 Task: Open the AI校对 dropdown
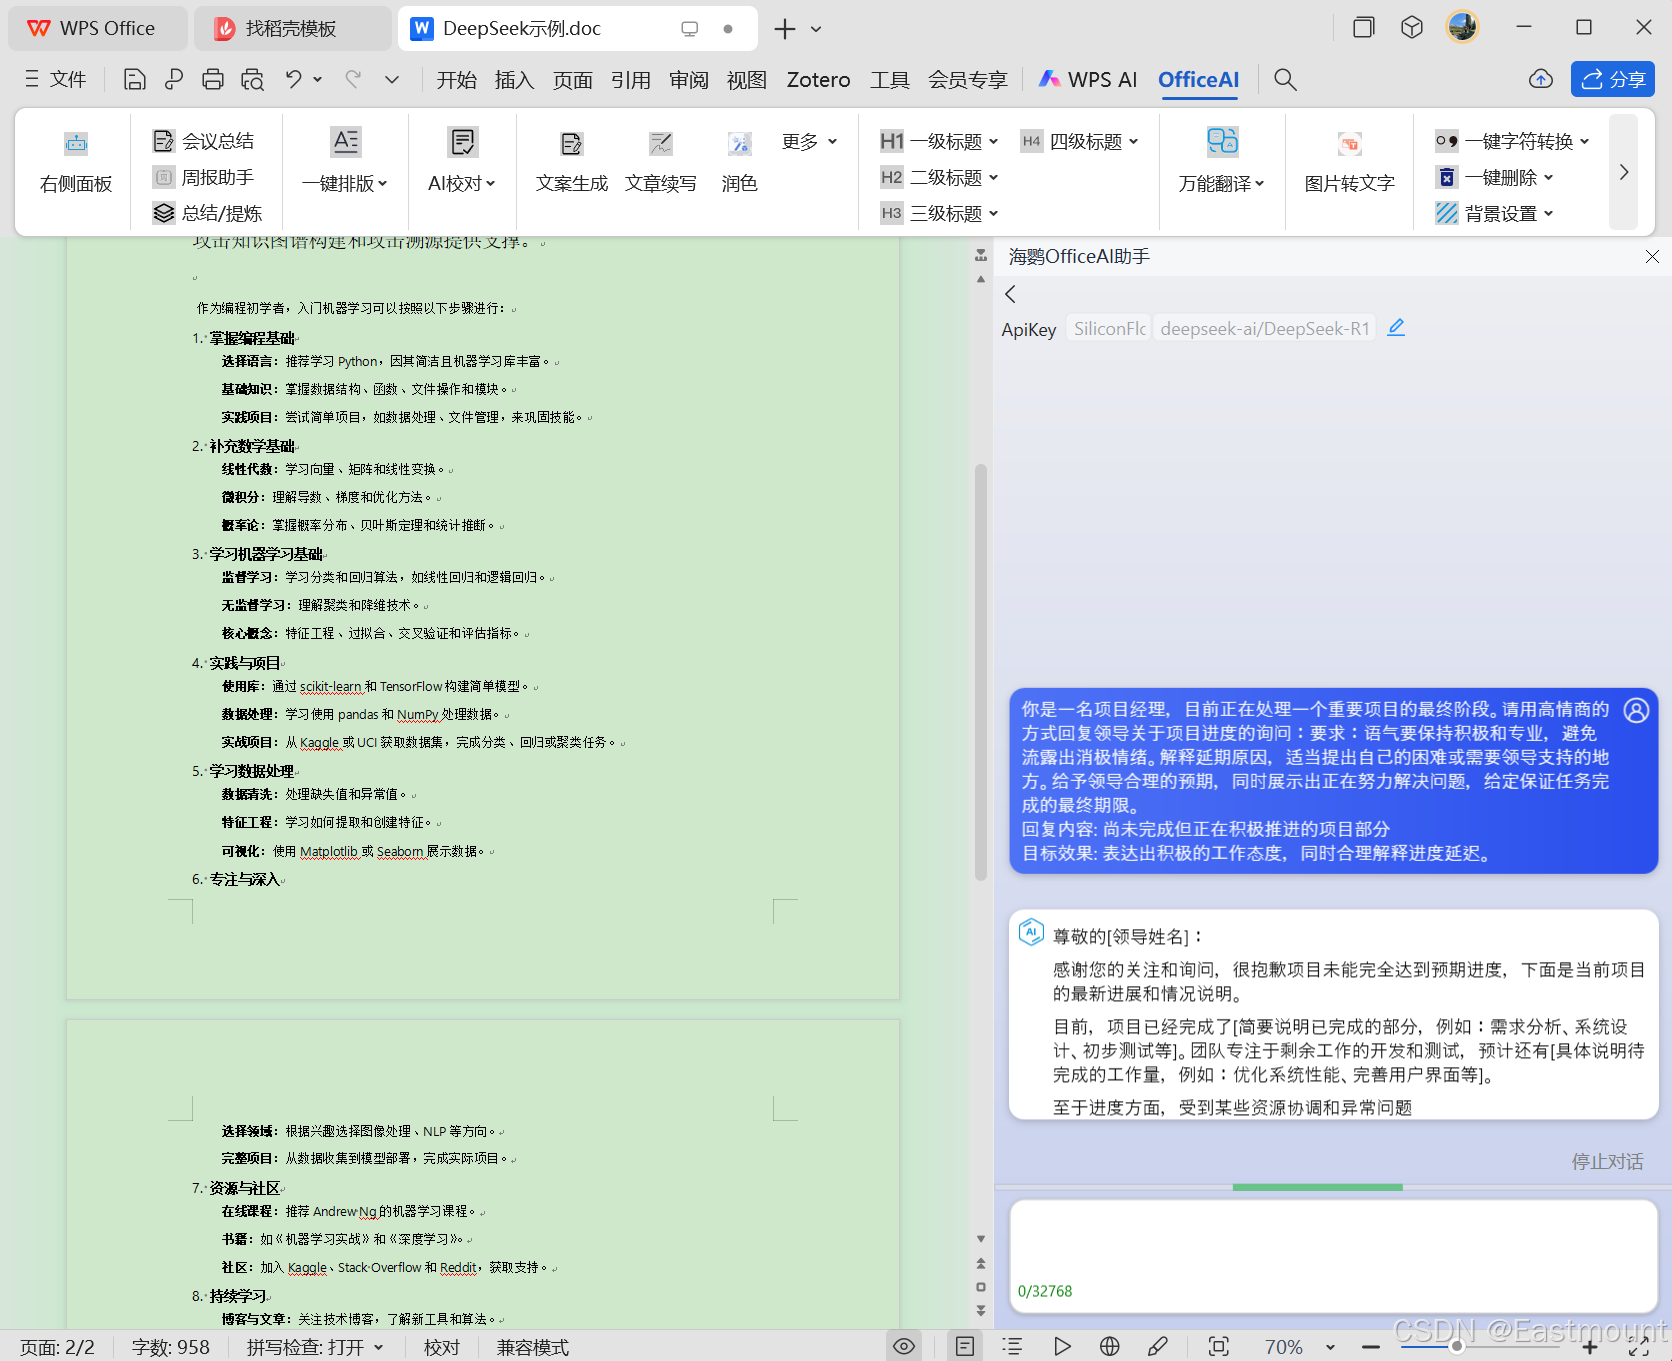pos(462,183)
